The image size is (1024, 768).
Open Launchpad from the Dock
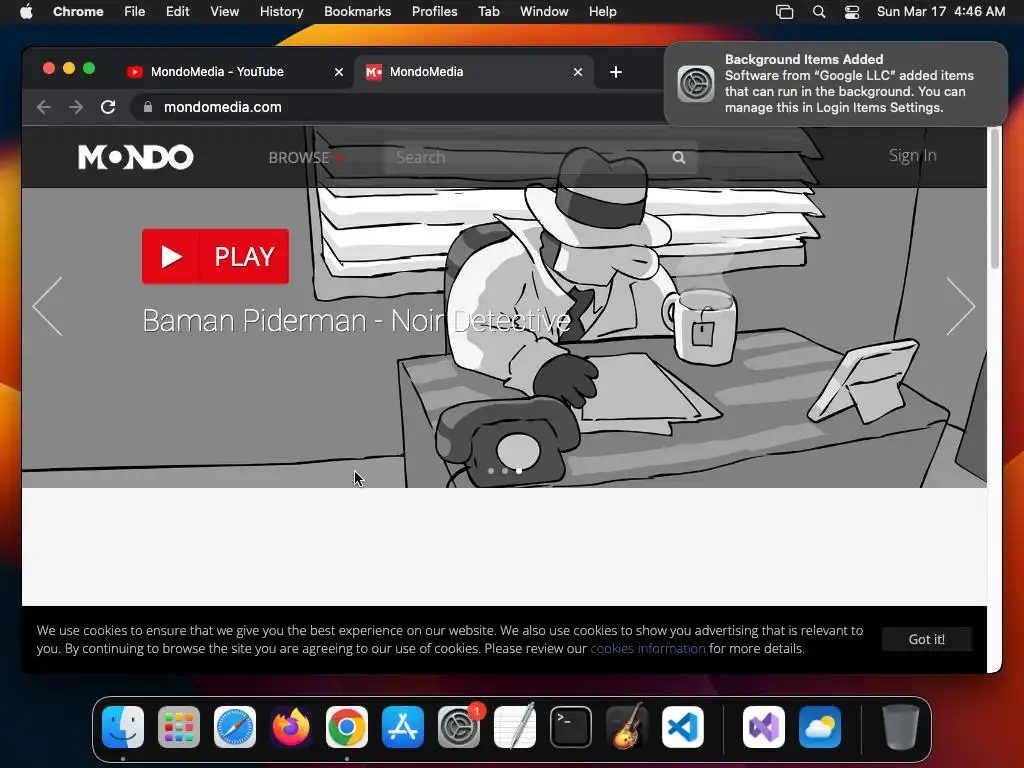179,727
